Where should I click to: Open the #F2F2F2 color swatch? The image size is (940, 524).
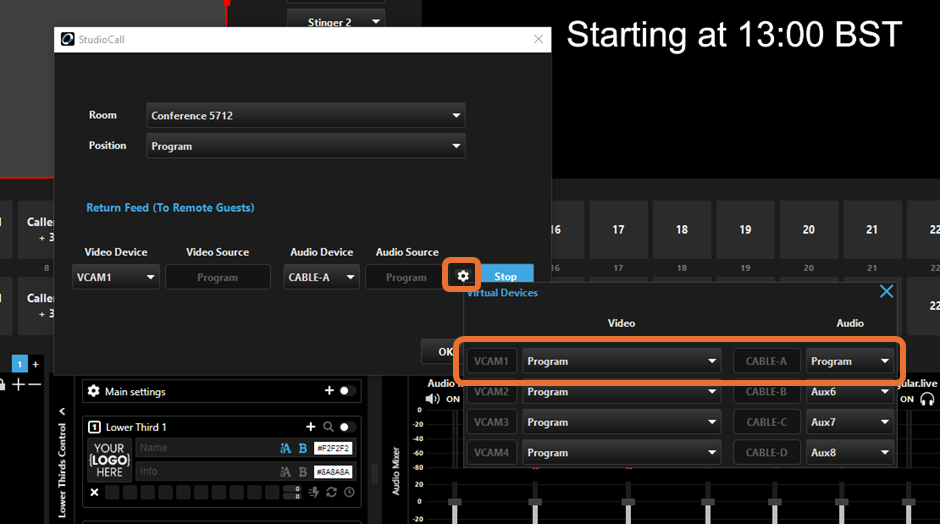click(x=333, y=448)
